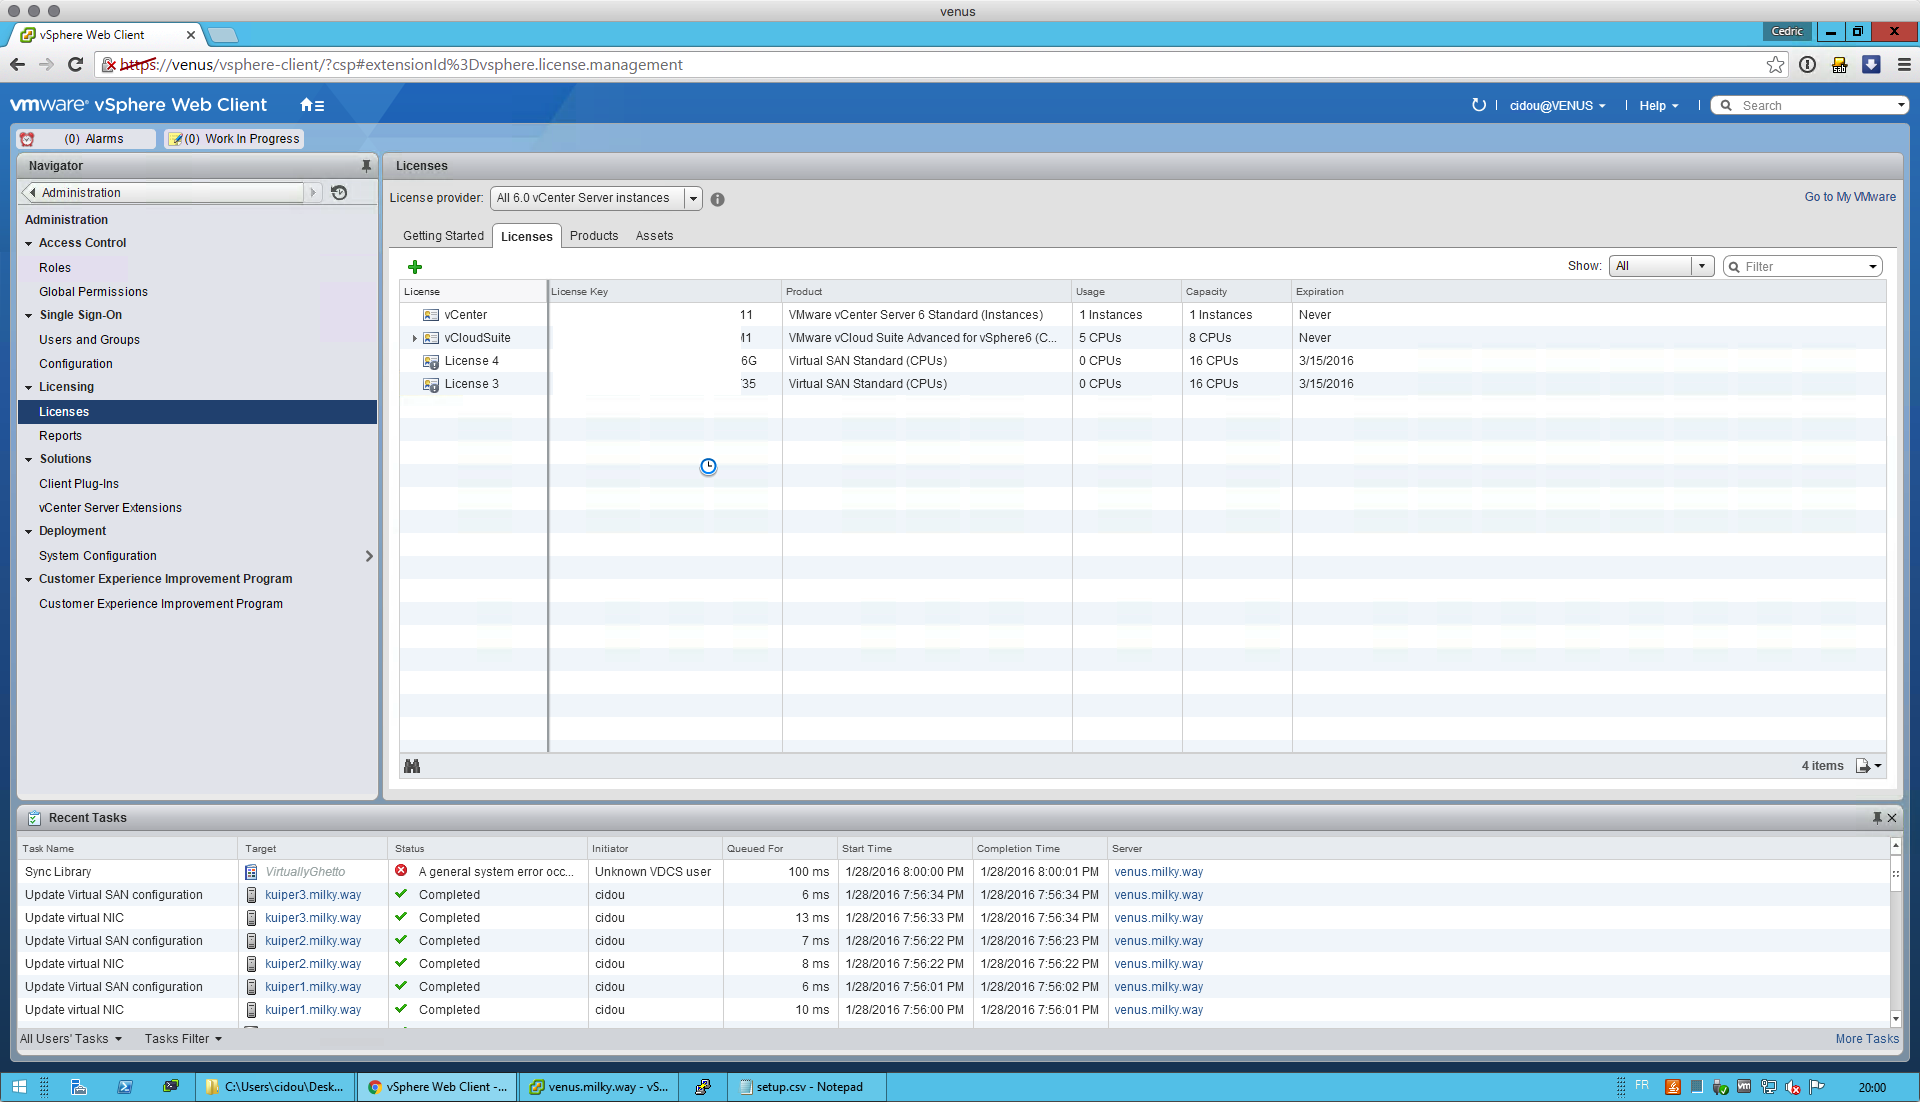
Task: Open the cidou@VENUS user menu
Action: pos(1557,106)
